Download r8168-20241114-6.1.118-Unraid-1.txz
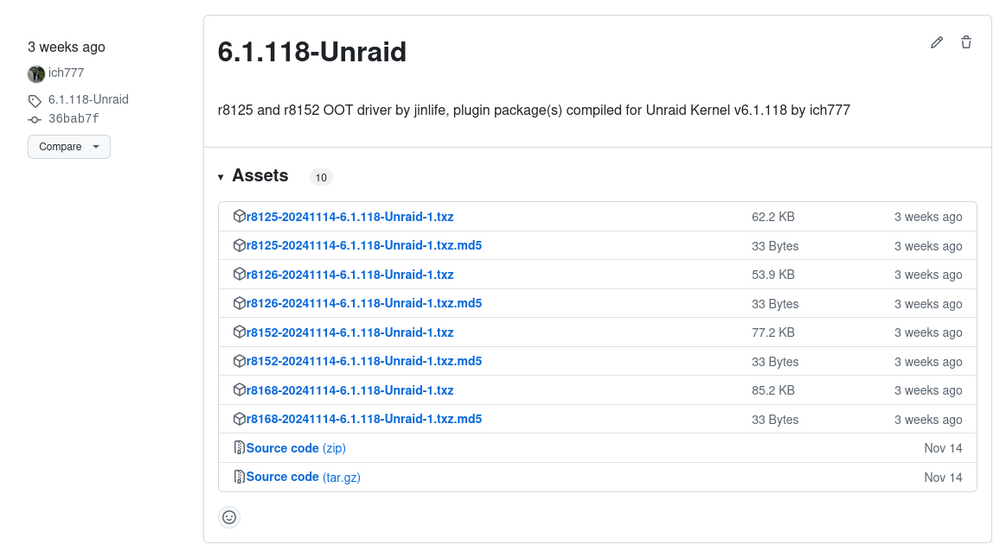This screenshot has height=557, width=1000. (x=350, y=390)
